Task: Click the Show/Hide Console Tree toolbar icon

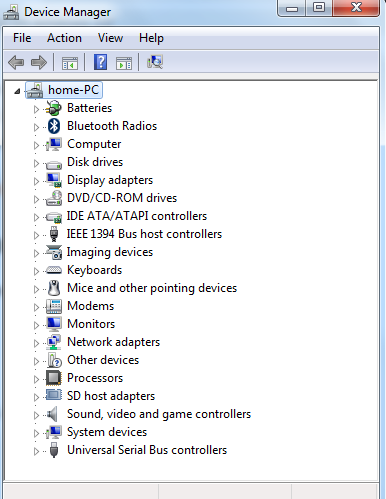Action: coord(70,63)
